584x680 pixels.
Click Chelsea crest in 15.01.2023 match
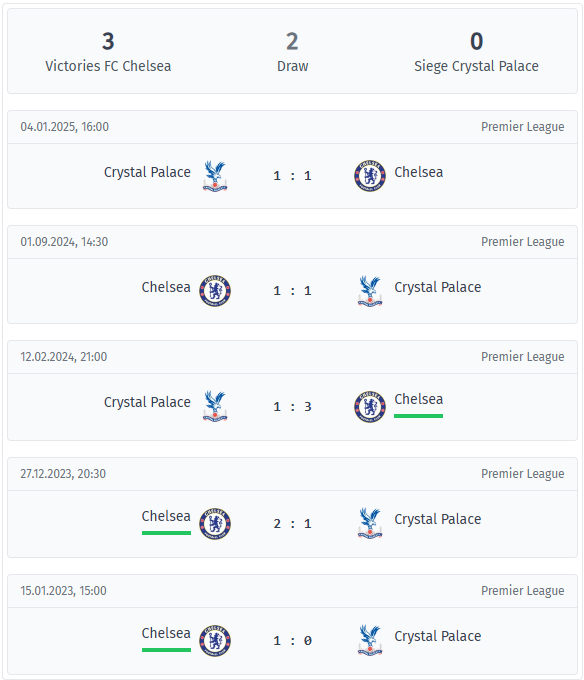pyautogui.click(x=215, y=641)
